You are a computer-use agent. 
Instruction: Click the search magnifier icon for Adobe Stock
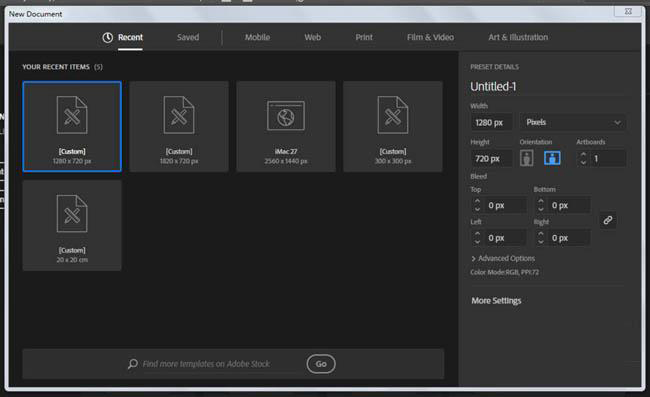coord(133,364)
